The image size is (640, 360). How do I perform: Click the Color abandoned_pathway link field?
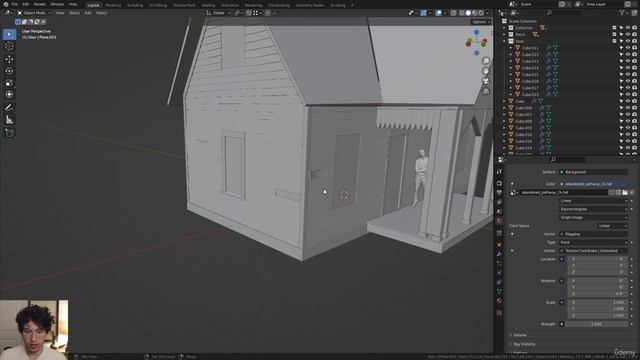[x=593, y=184]
